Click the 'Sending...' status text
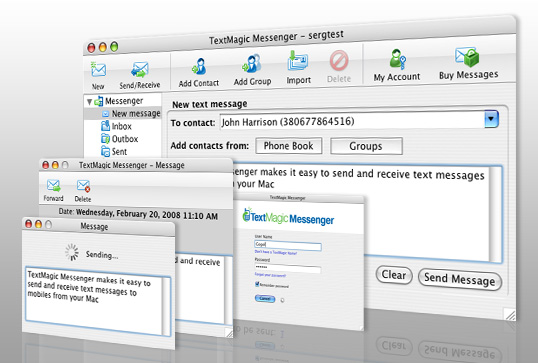The height and width of the screenshot is (363, 538). coord(102,255)
